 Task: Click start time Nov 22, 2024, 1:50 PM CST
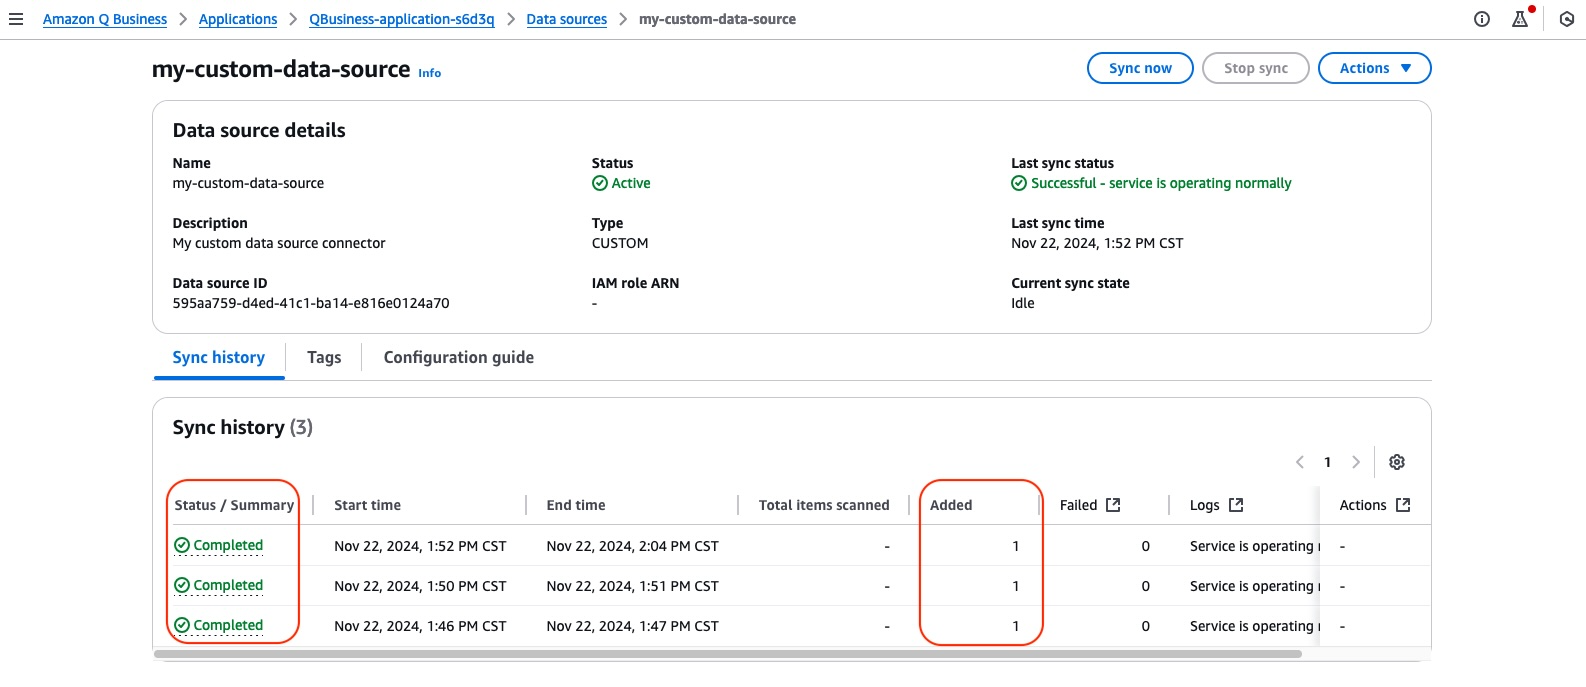[x=420, y=586]
